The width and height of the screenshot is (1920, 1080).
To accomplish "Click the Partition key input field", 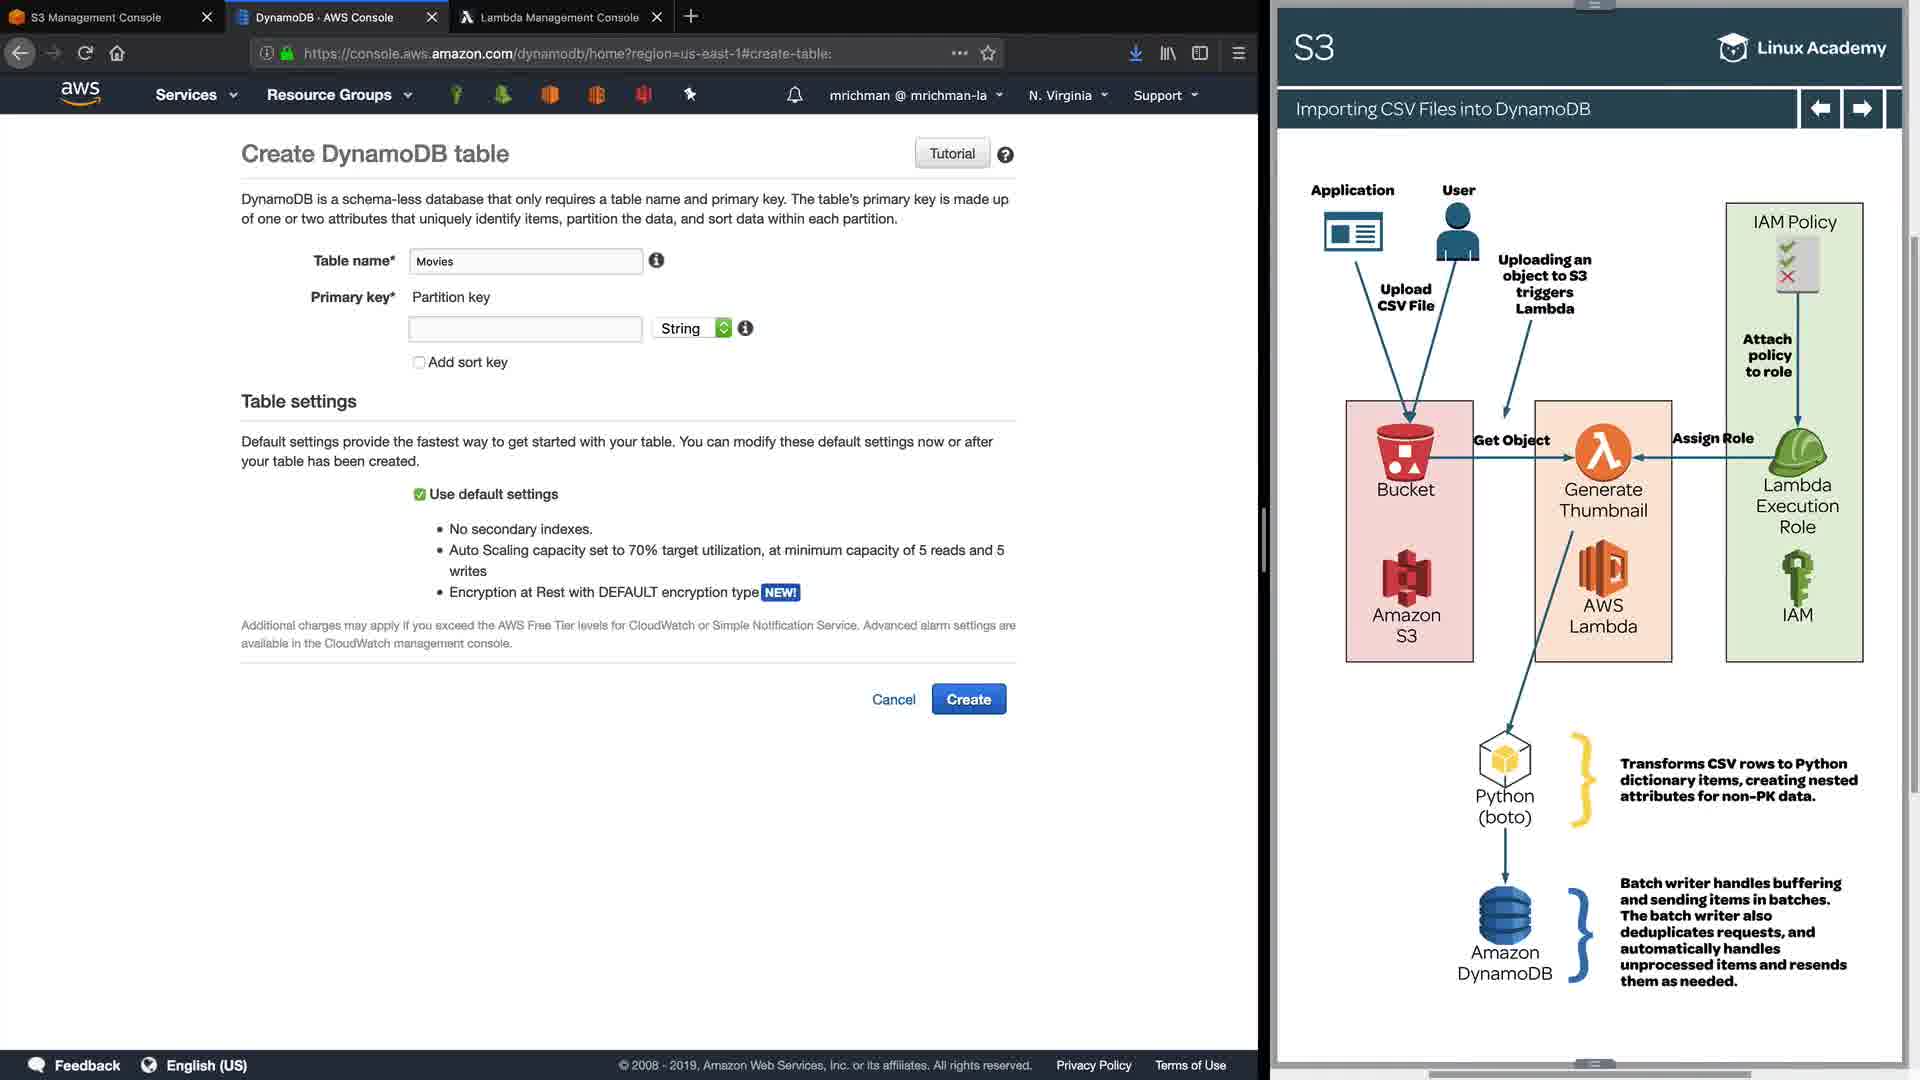I will pos(525,329).
